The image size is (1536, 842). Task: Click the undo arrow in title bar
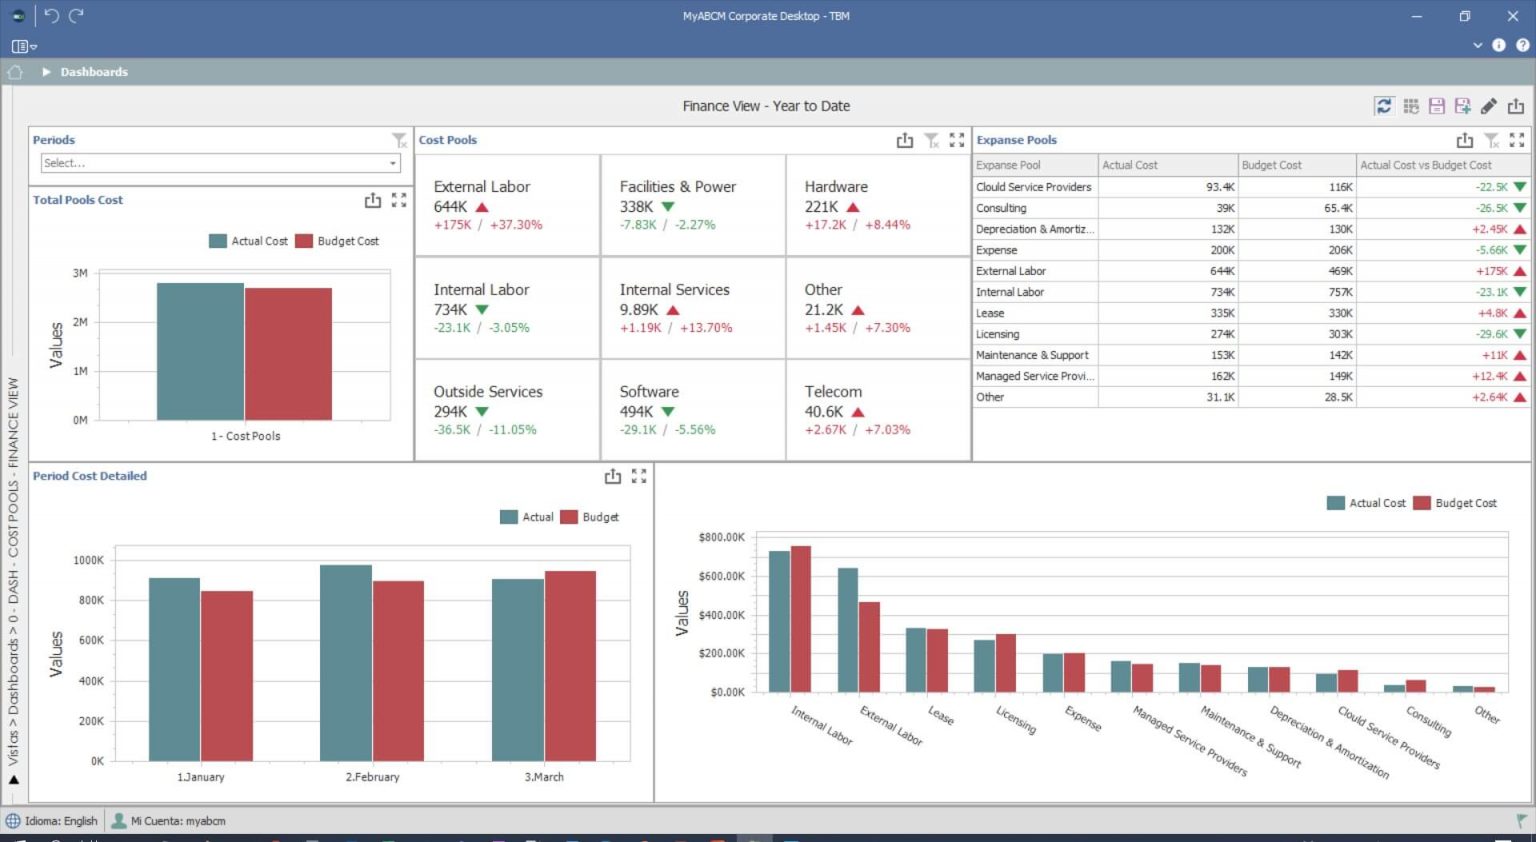(52, 16)
